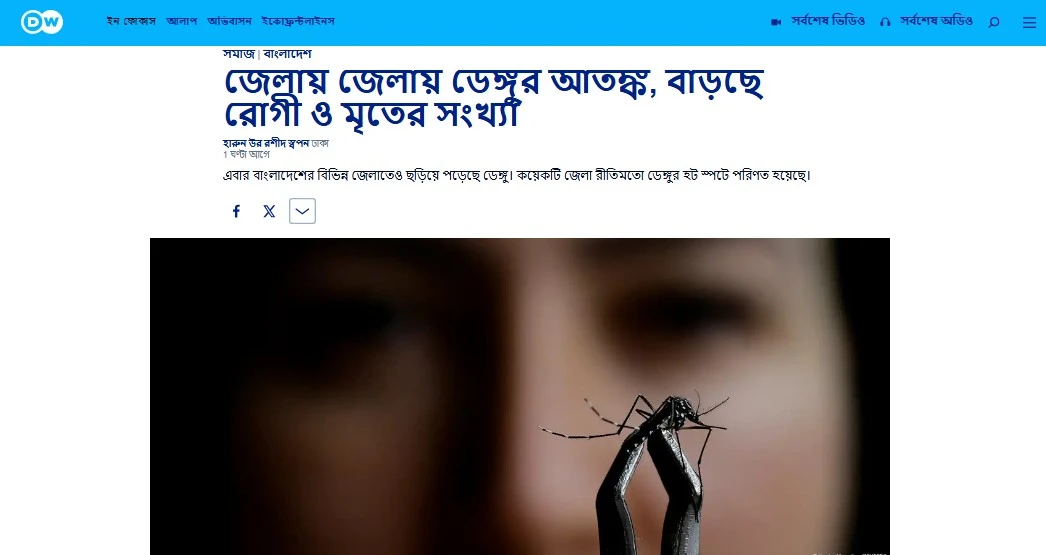Image resolution: width=1046 pixels, height=555 pixels.
Task: Go to the অভিবাসন section
Action: tap(229, 21)
